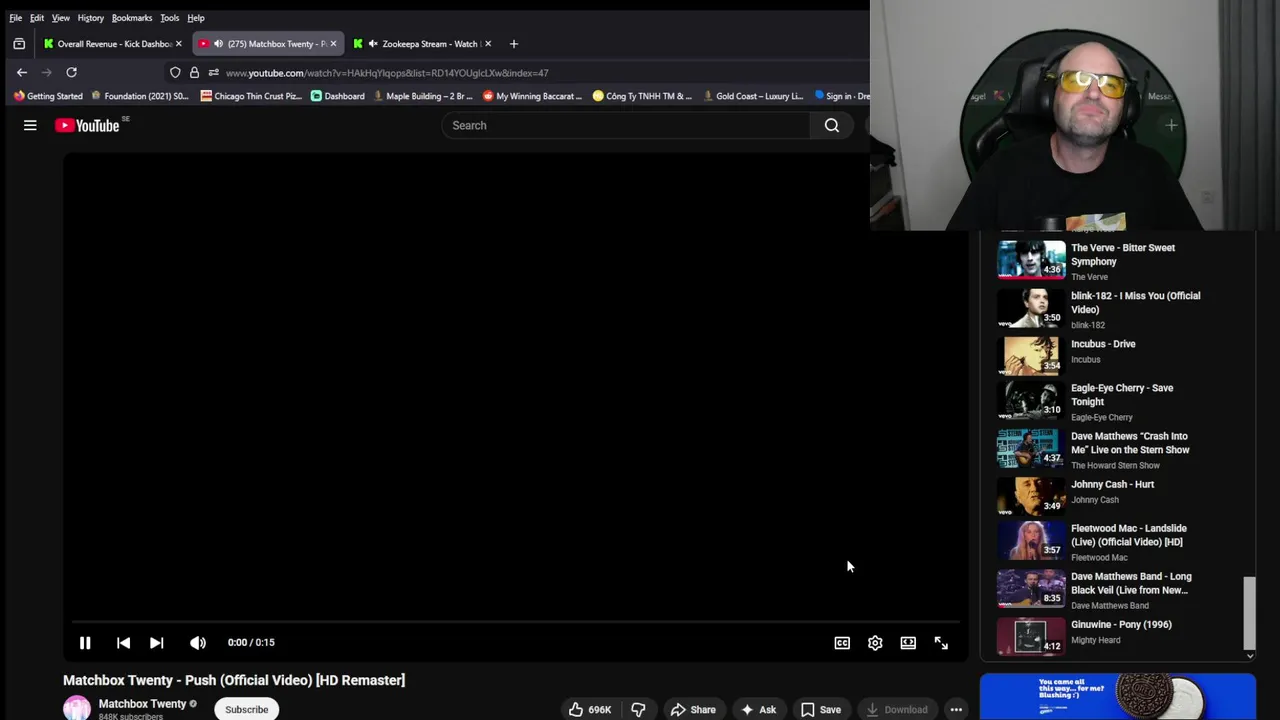The image size is (1280, 720).
Task: Pause the video playback
Action: coord(85,643)
